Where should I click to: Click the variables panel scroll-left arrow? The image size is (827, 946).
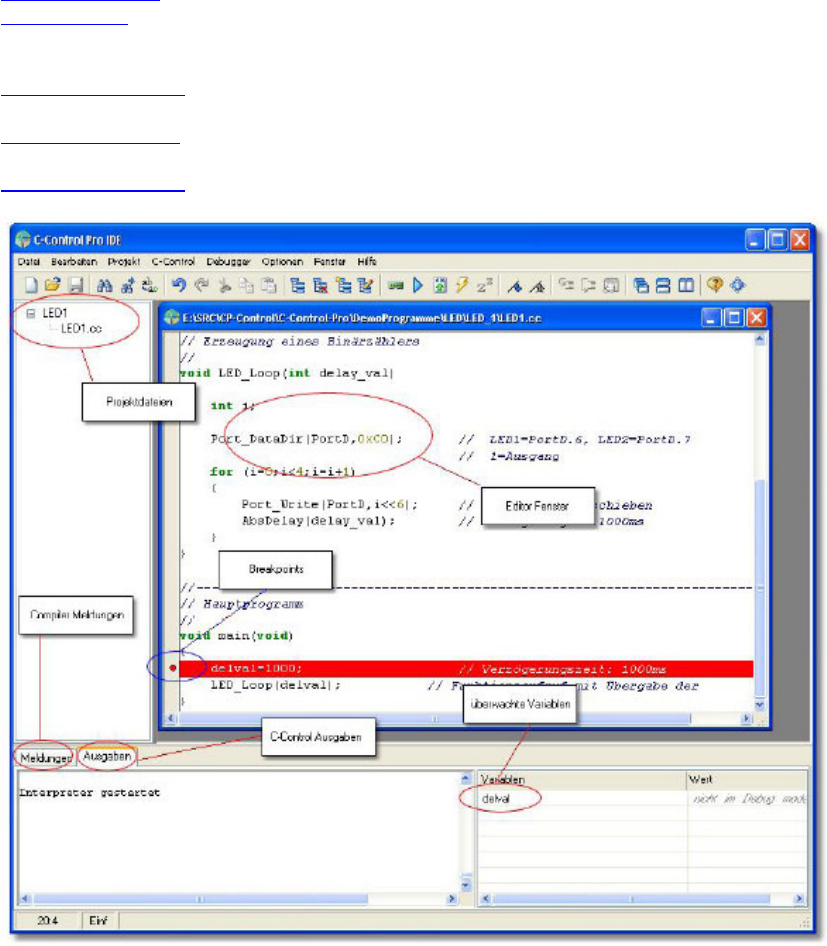(486, 899)
